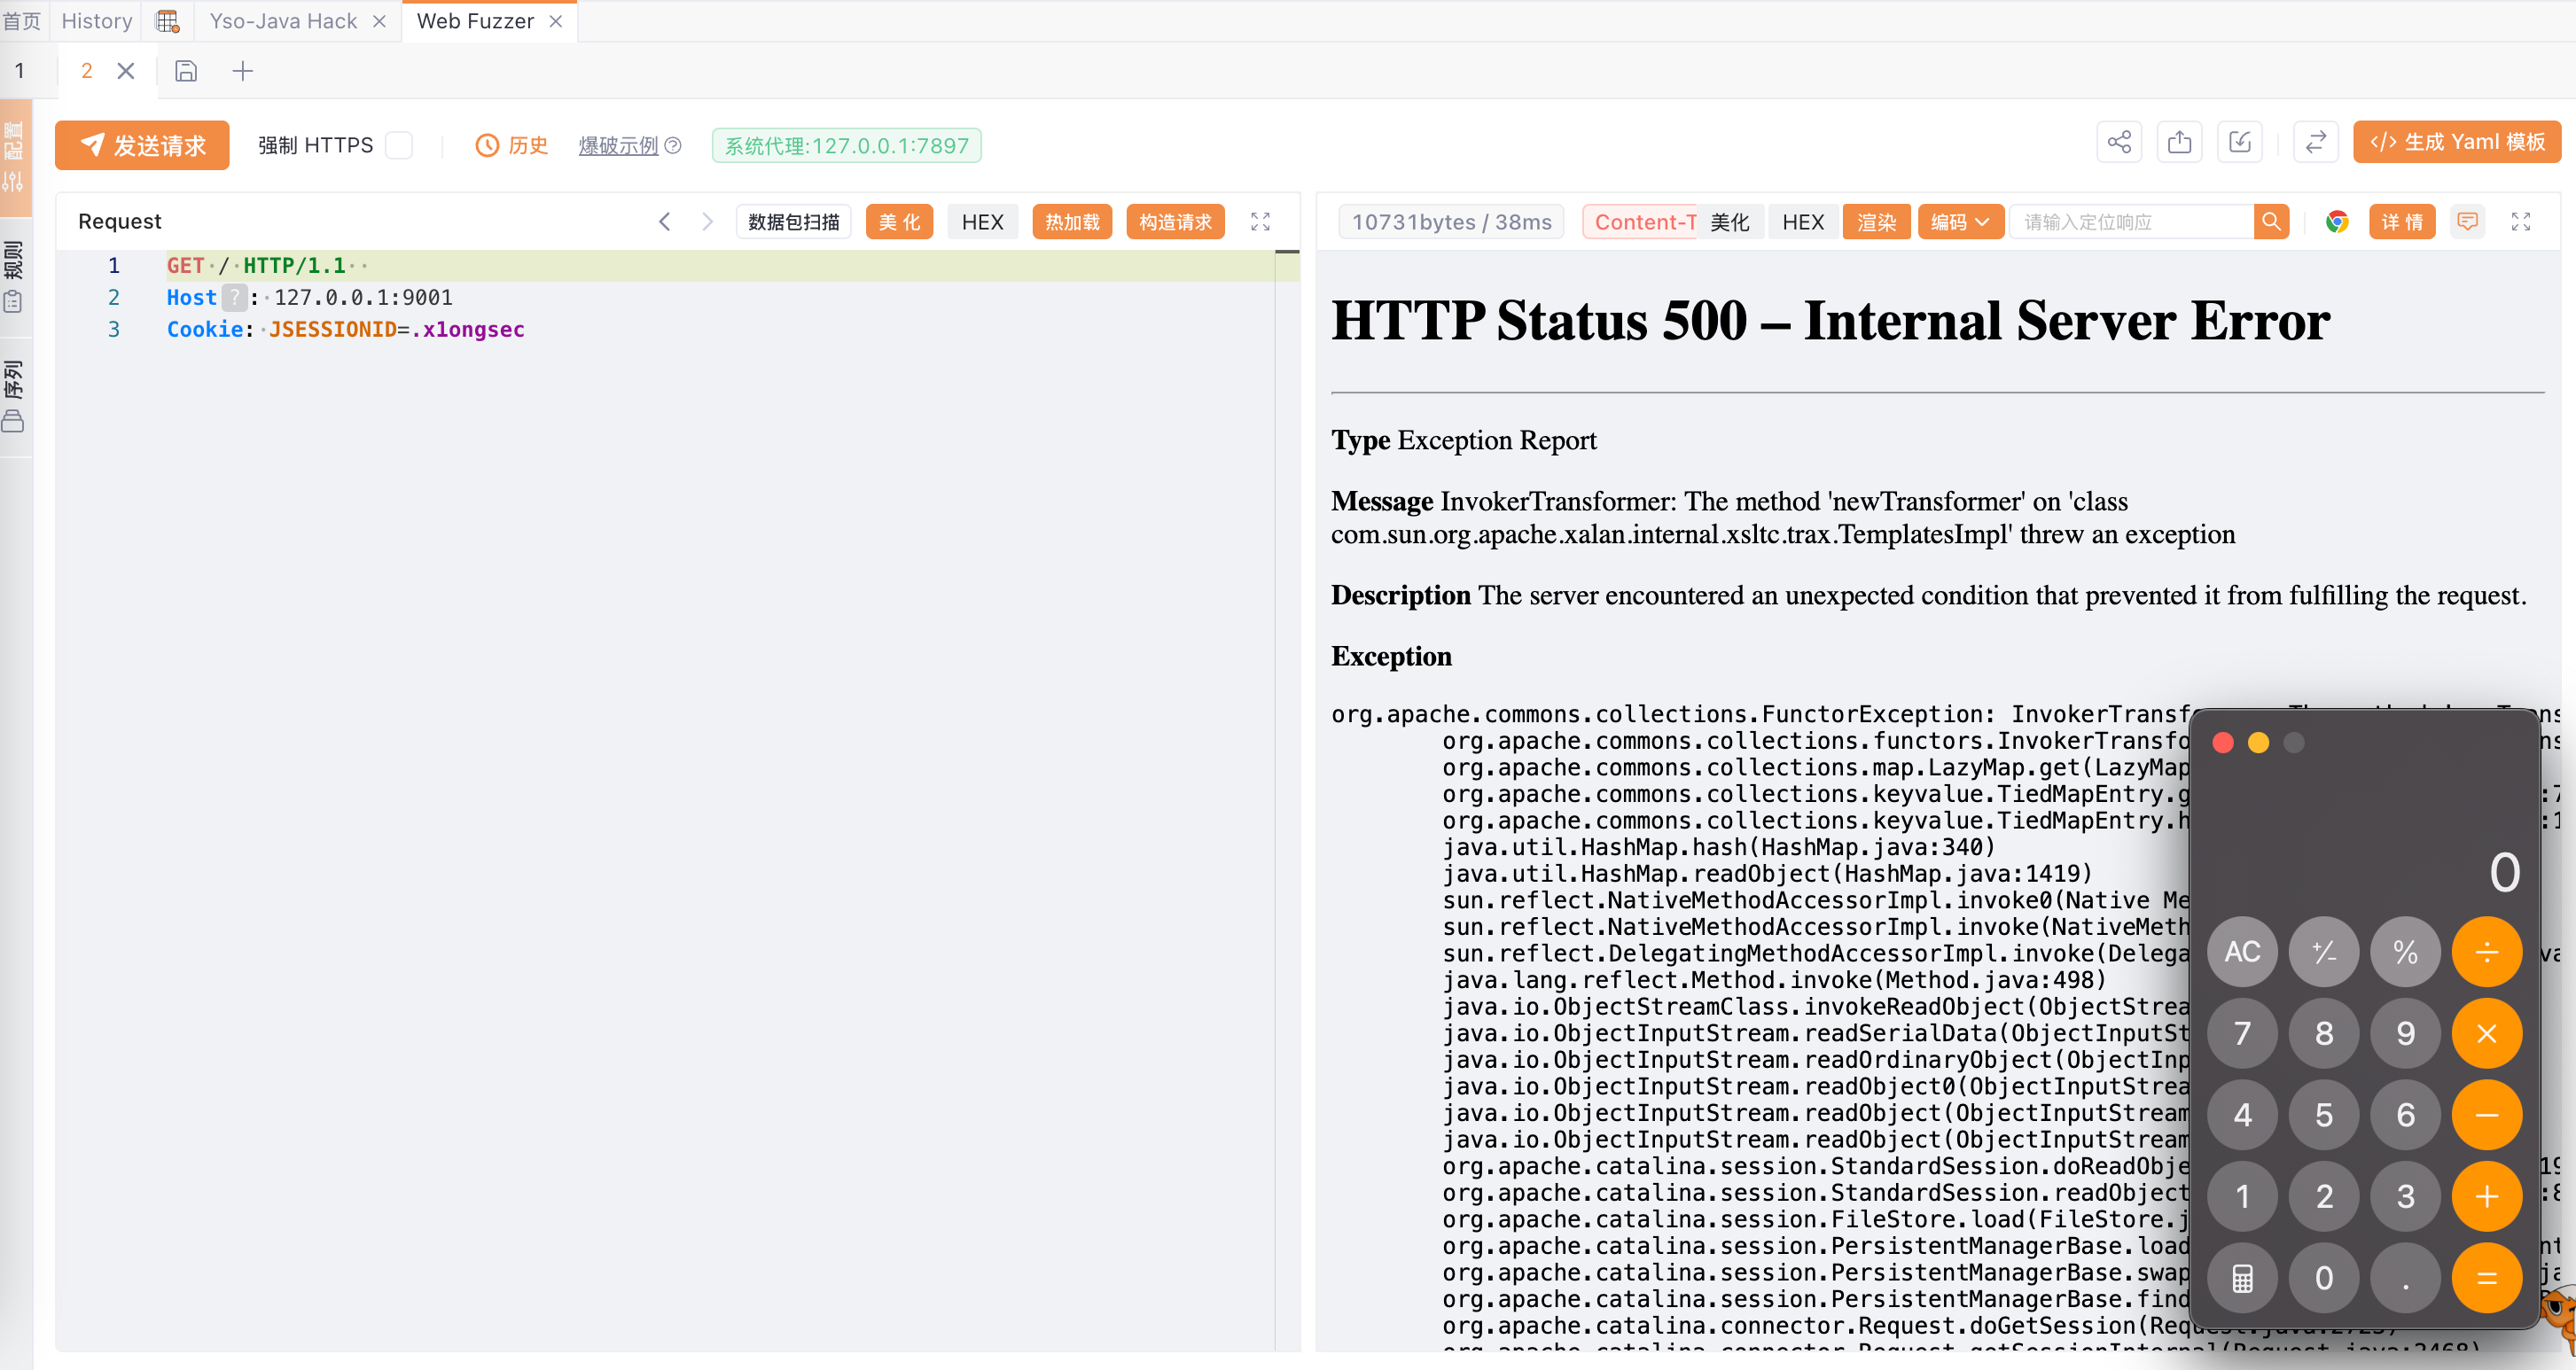
Task: Click the request 美化 beautify button
Action: click(x=899, y=222)
